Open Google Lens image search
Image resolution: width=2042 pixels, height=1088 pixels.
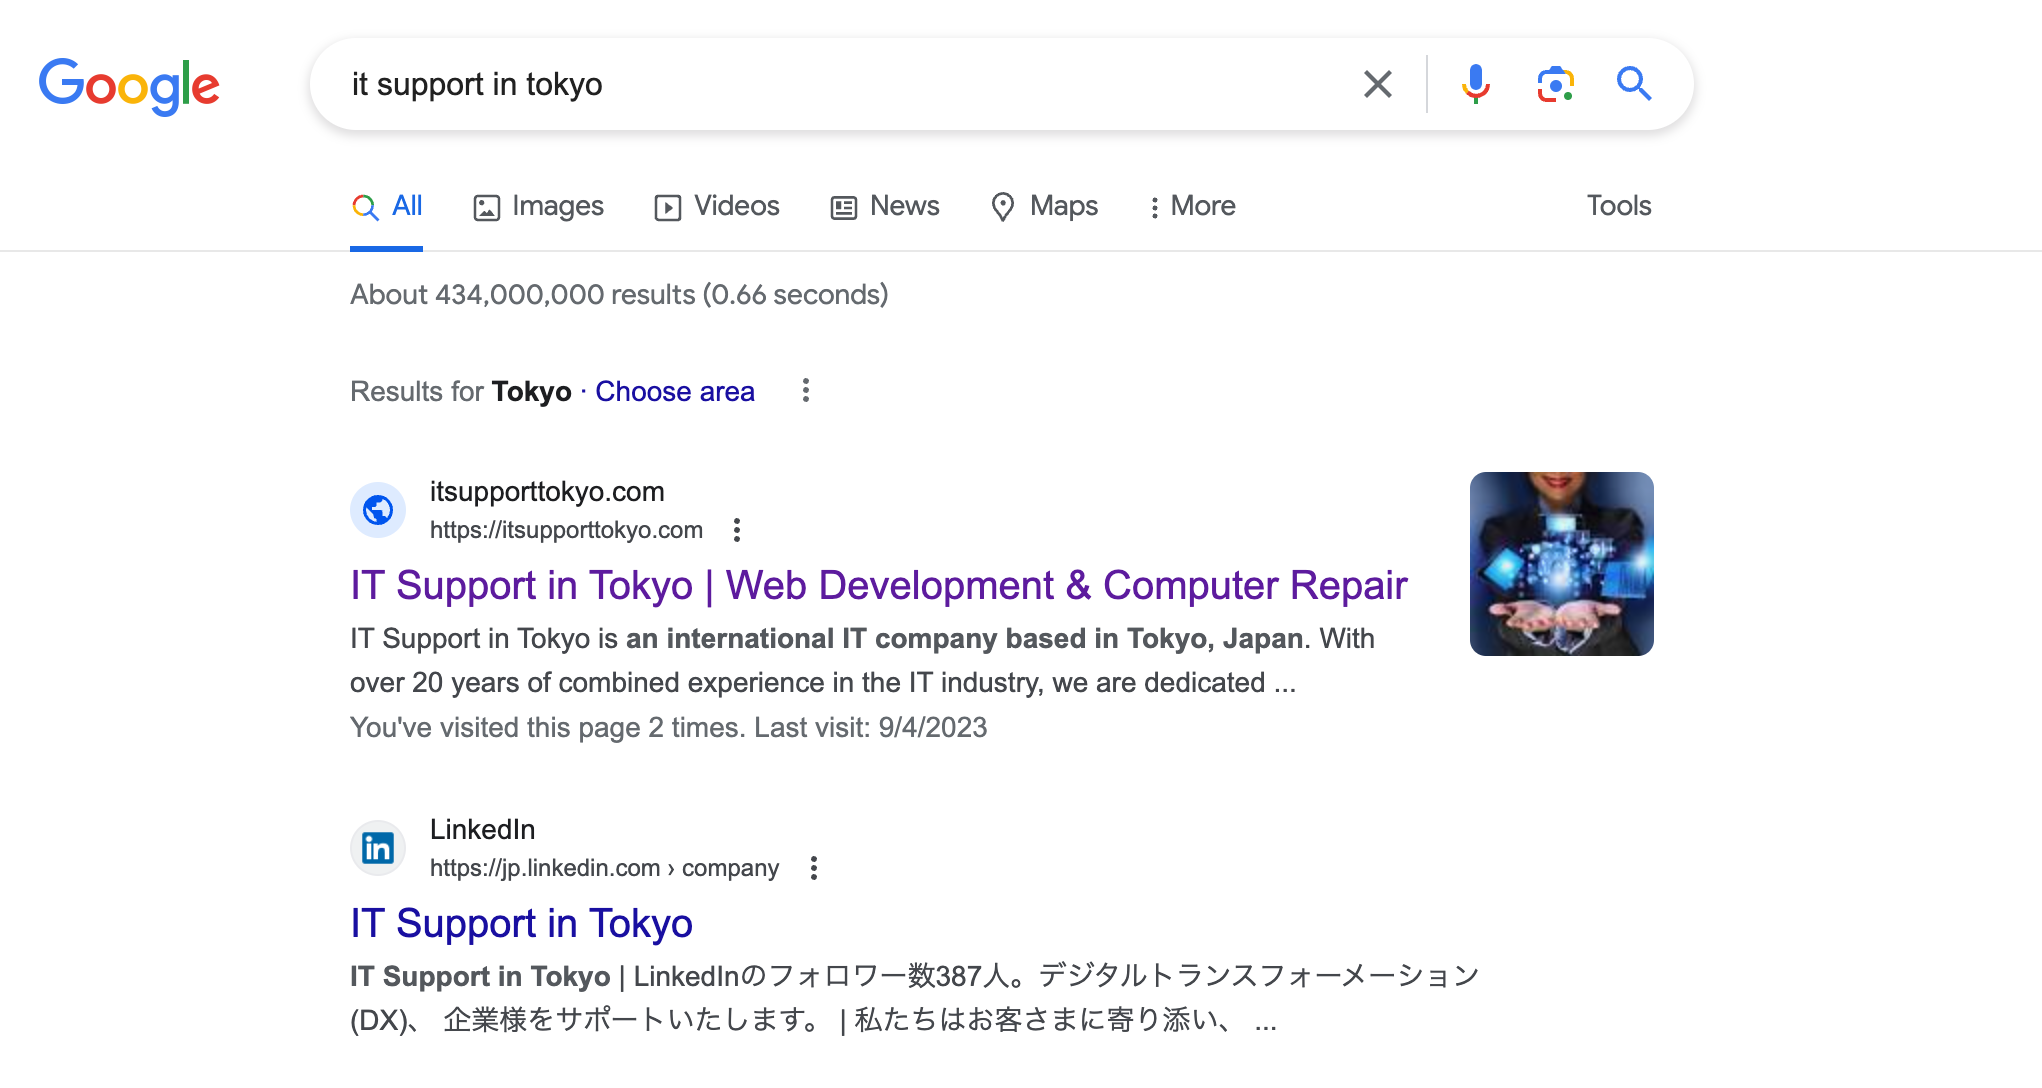tap(1555, 84)
